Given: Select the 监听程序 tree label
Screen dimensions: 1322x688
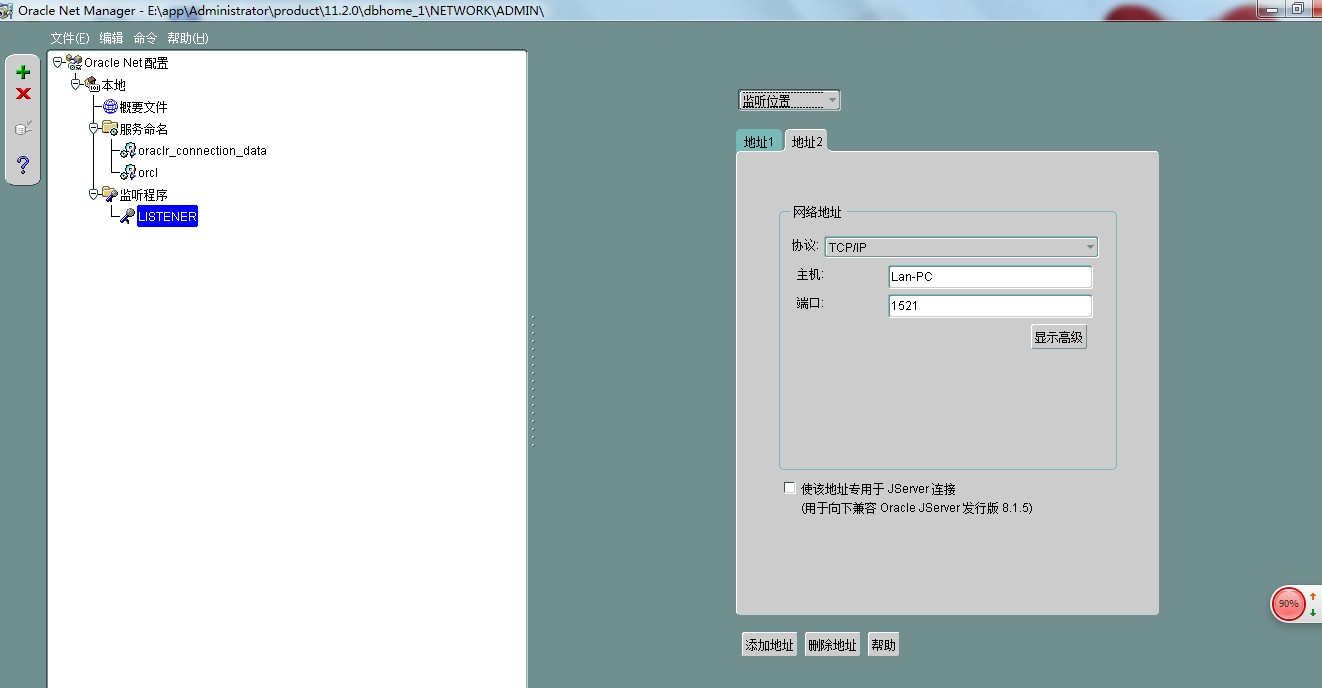Looking at the screenshot, I should pos(144,194).
